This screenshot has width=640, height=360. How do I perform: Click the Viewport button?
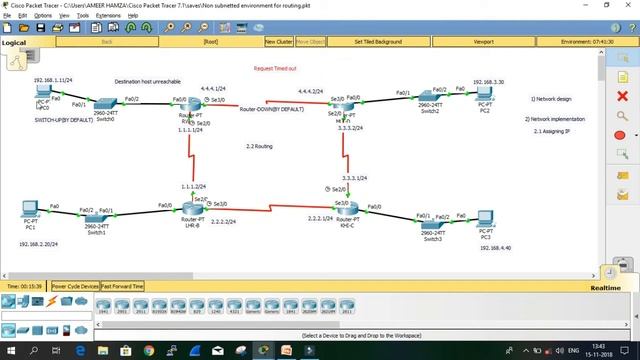pos(484,42)
